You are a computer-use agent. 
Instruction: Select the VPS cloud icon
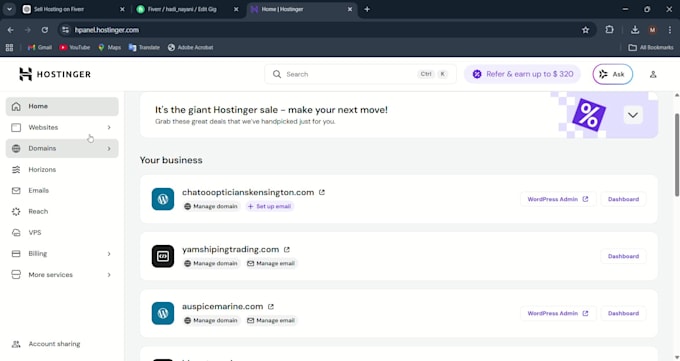[16, 233]
